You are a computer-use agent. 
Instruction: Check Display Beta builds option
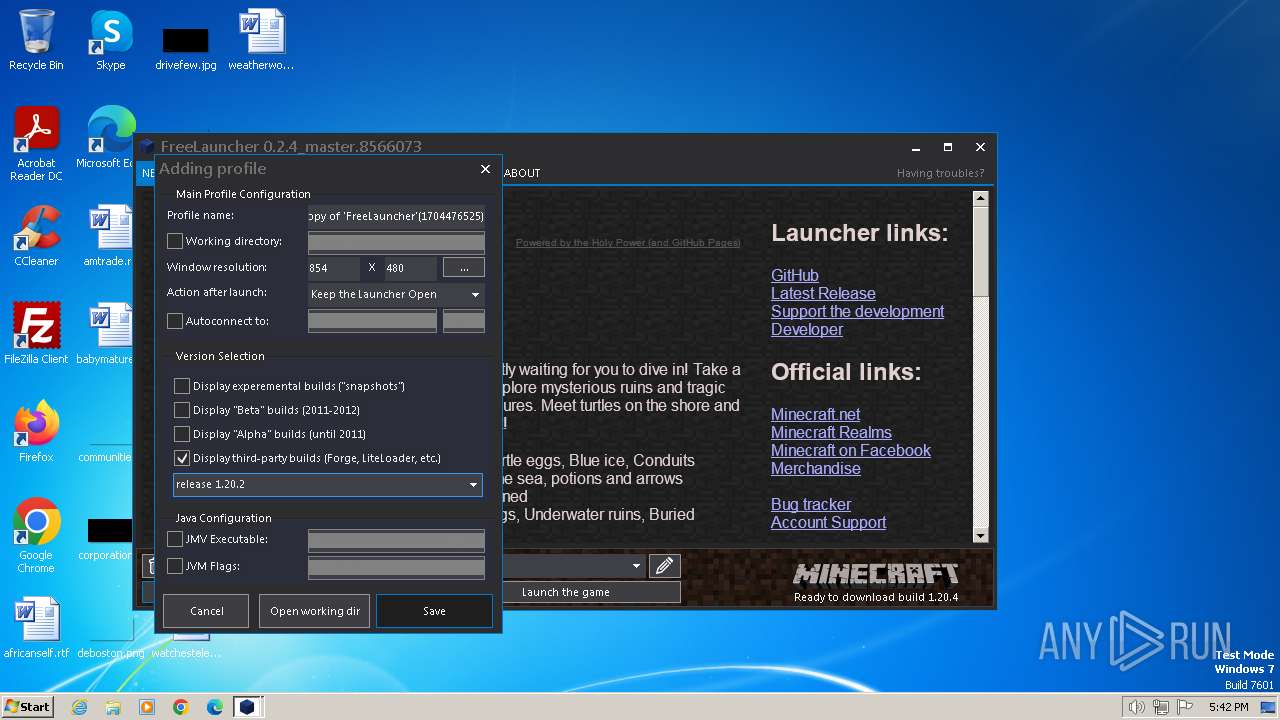[x=182, y=410]
